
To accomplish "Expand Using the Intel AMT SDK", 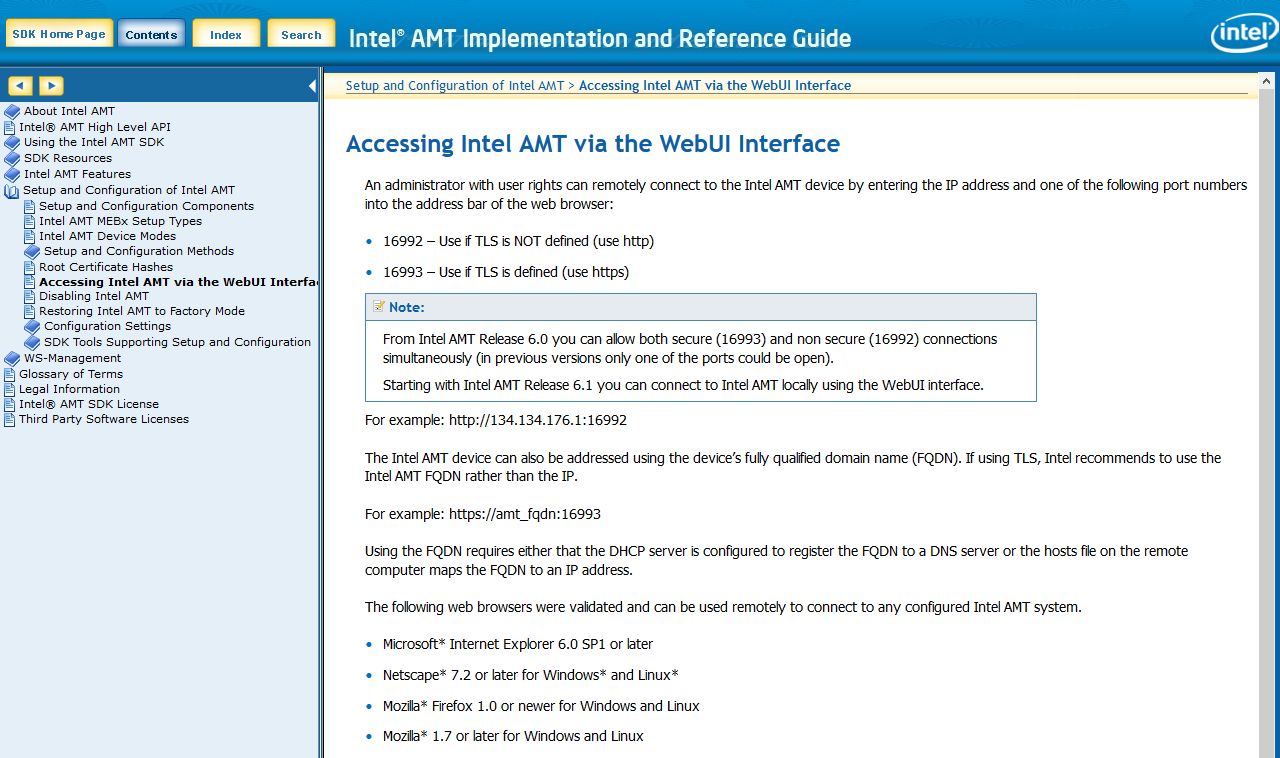I will [x=94, y=142].
